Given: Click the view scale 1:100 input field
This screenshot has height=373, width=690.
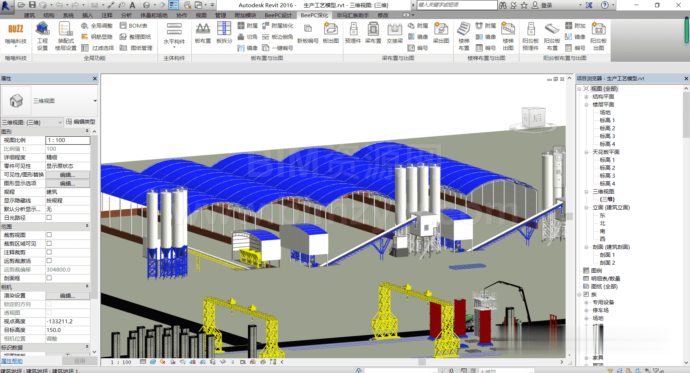Looking at the screenshot, I should (68, 140).
